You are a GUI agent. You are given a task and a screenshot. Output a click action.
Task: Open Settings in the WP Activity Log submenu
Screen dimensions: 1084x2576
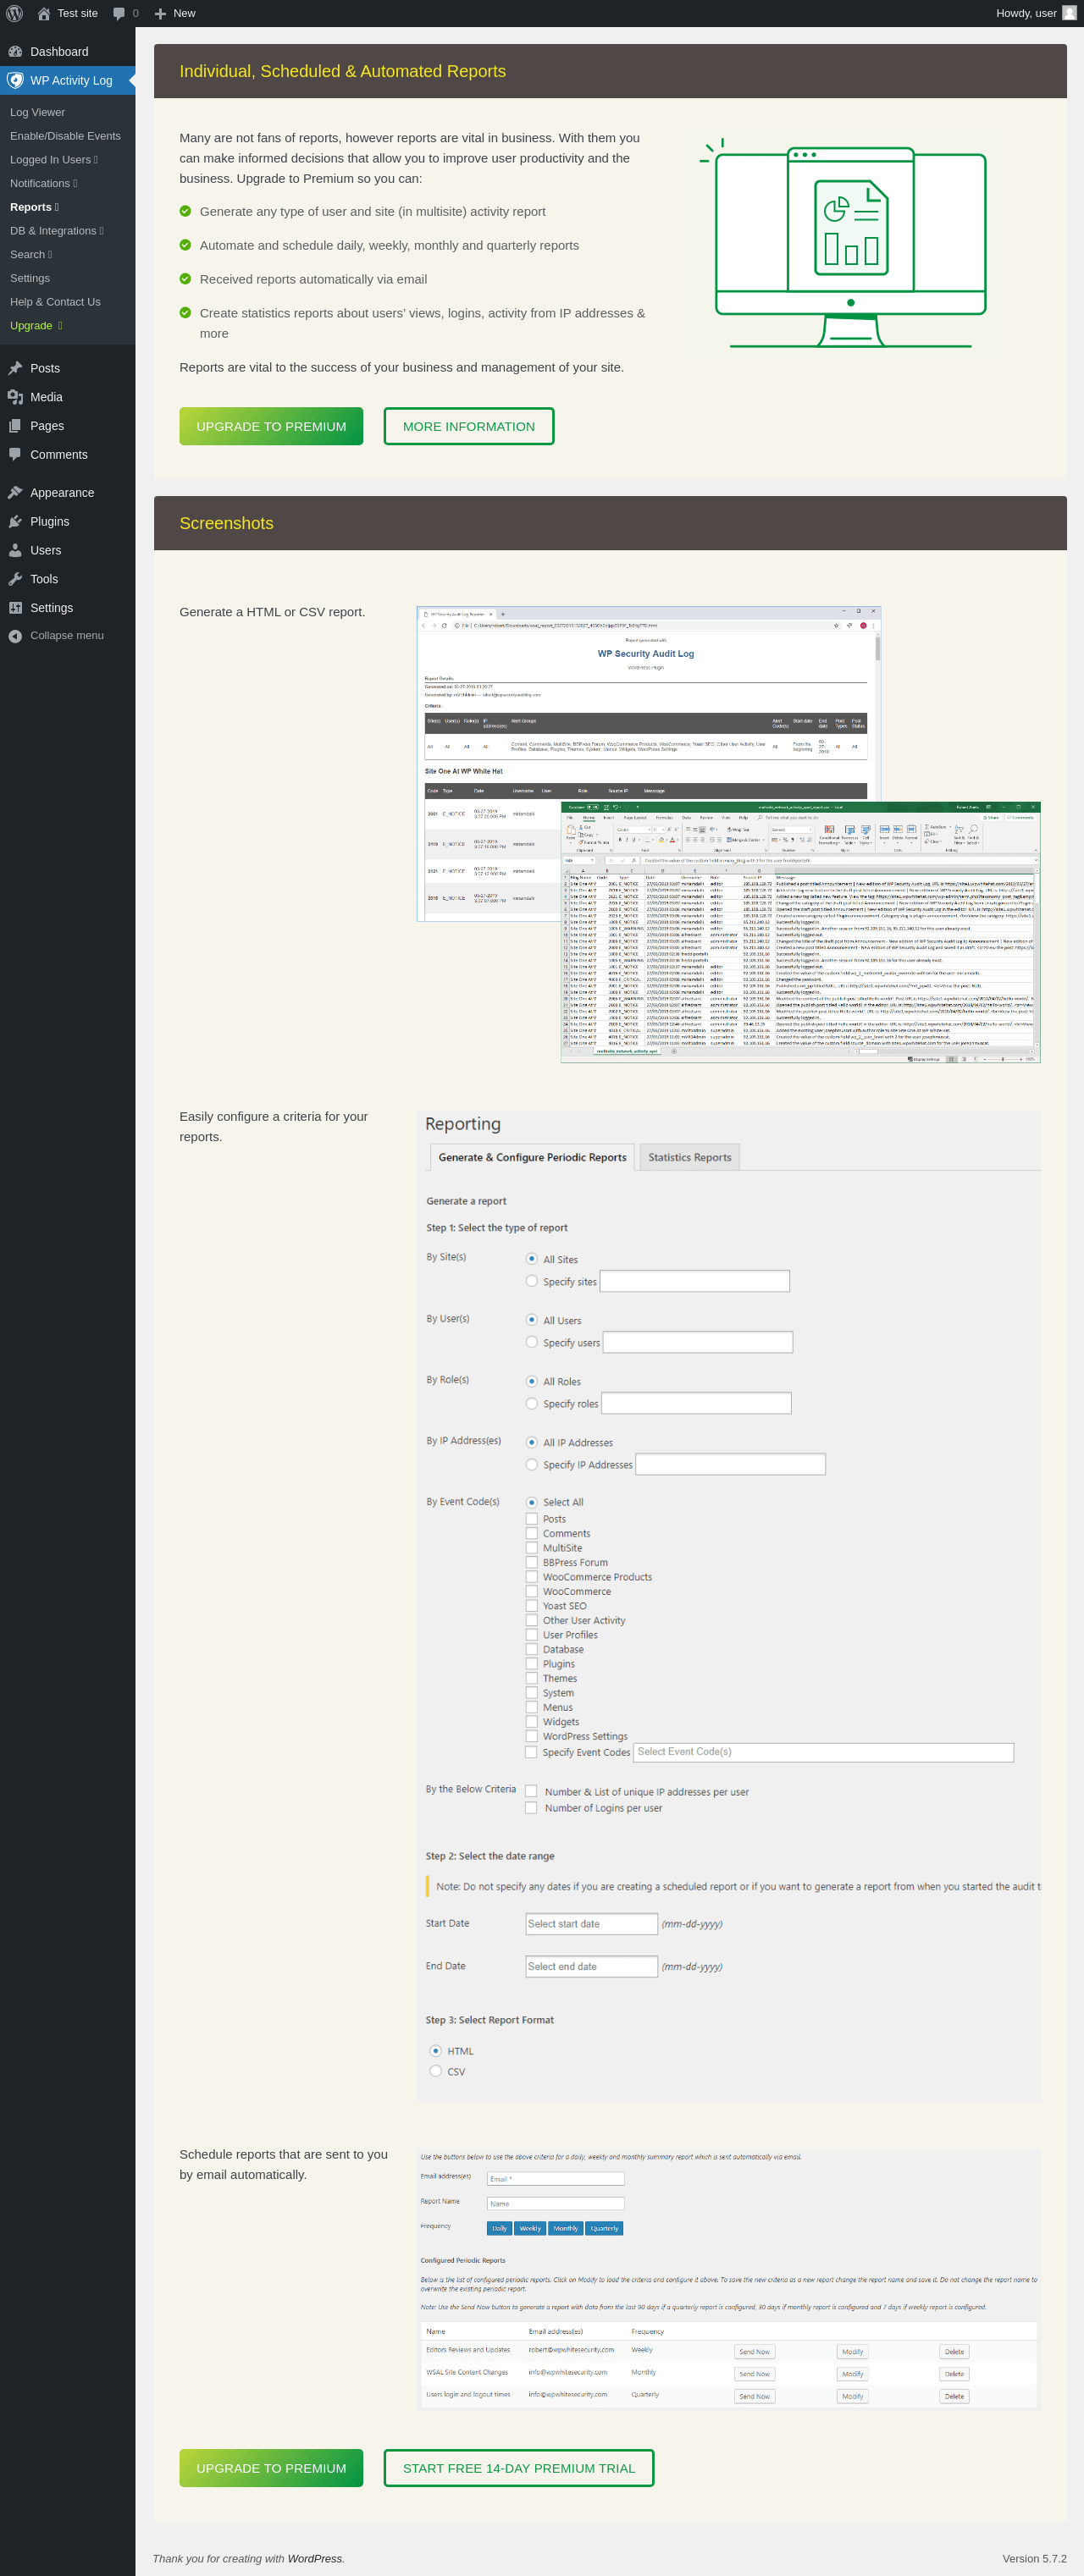click(30, 278)
